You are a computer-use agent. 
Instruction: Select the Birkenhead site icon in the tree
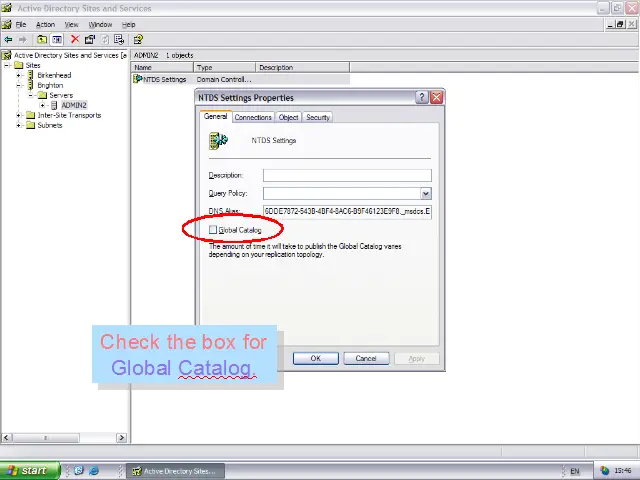coord(31,75)
